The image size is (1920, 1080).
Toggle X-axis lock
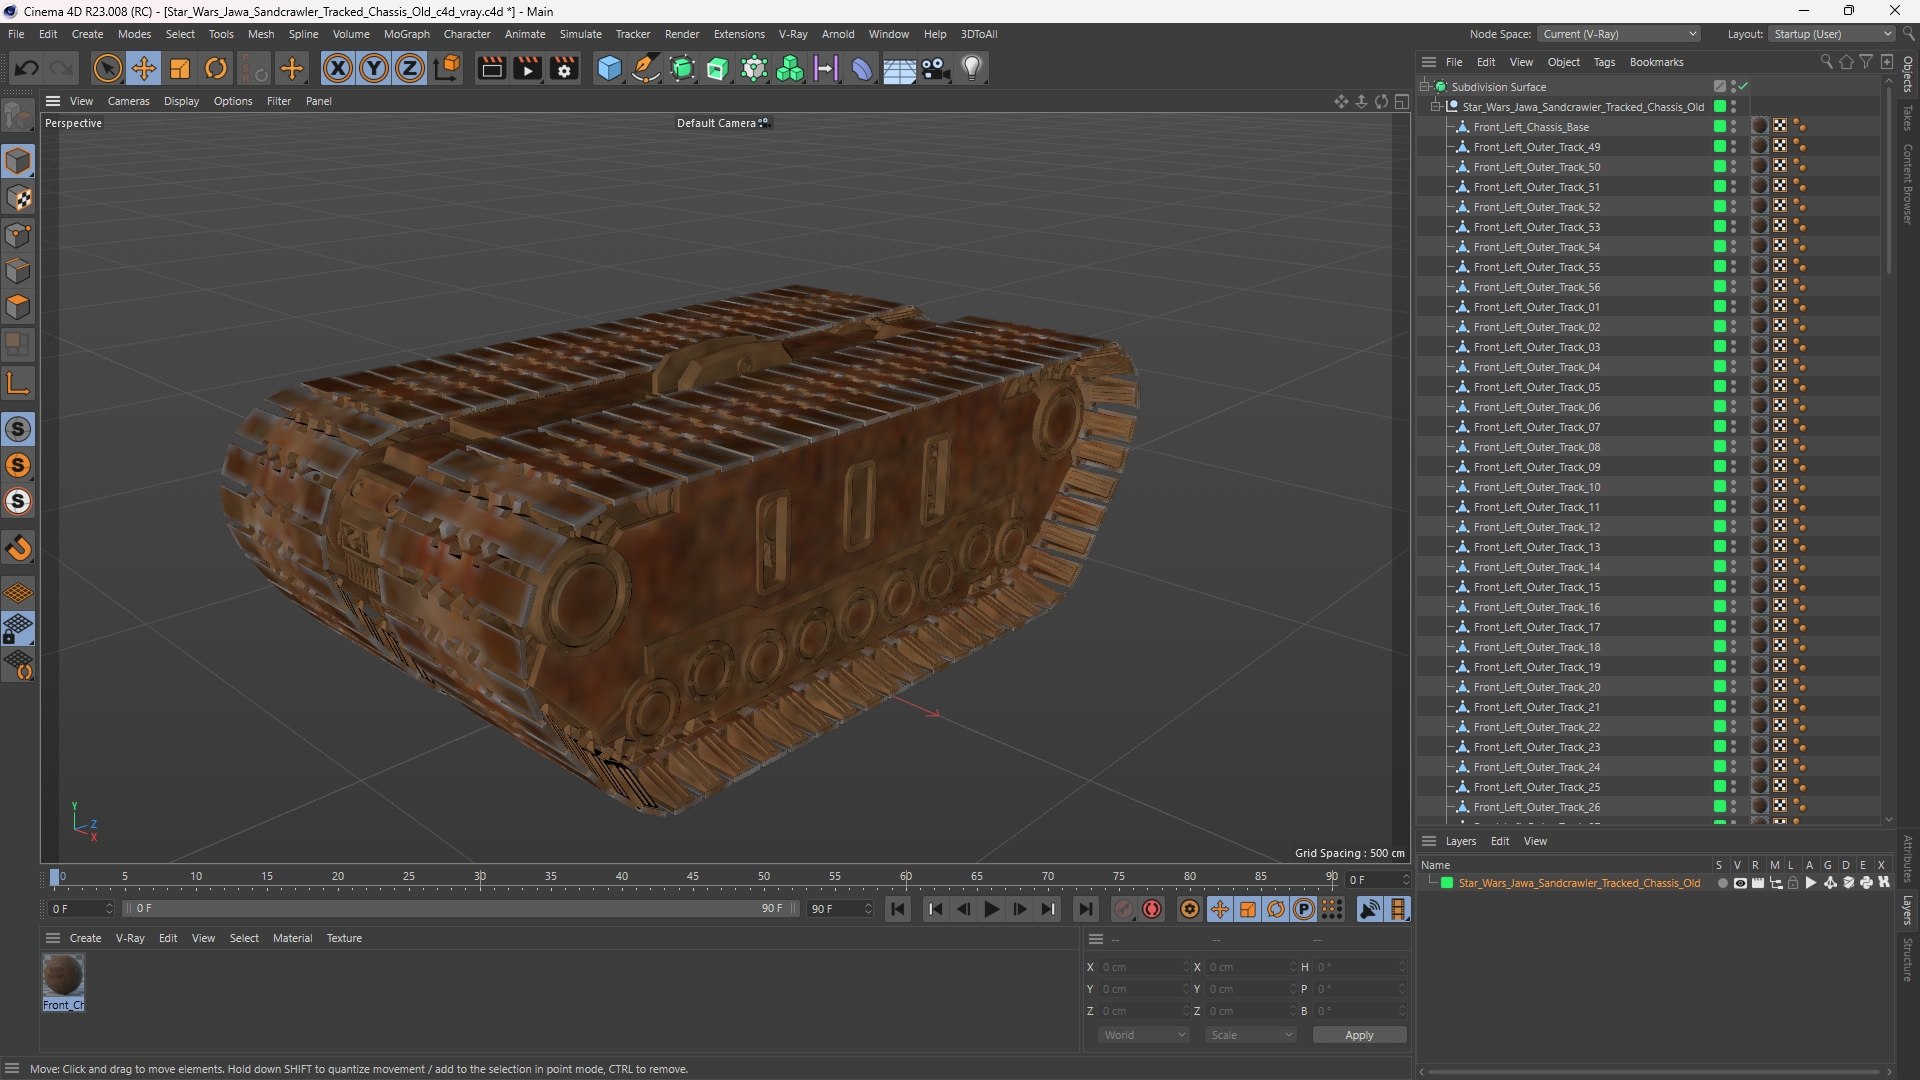click(338, 68)
